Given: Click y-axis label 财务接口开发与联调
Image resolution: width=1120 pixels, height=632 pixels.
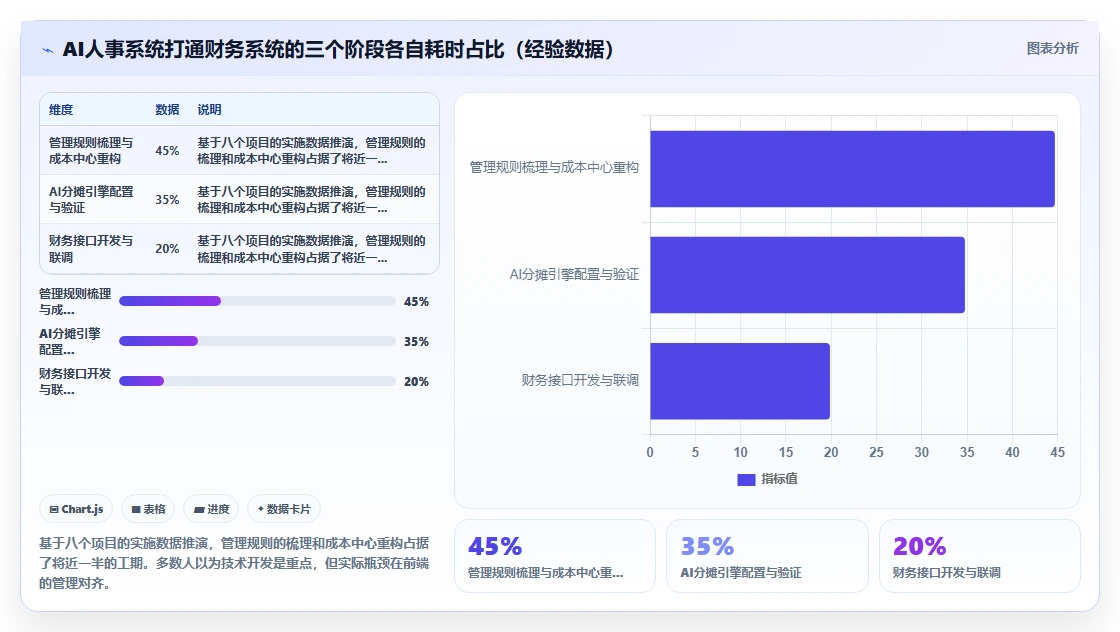Looking at the screenshot, I should [579, 381].
